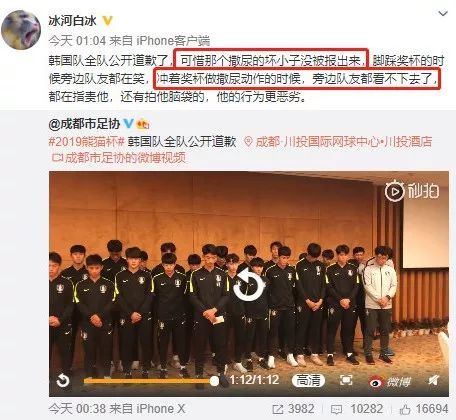Open 成都市足协的微博视频 link
456x420 pixels.
[x=119, y=158]
